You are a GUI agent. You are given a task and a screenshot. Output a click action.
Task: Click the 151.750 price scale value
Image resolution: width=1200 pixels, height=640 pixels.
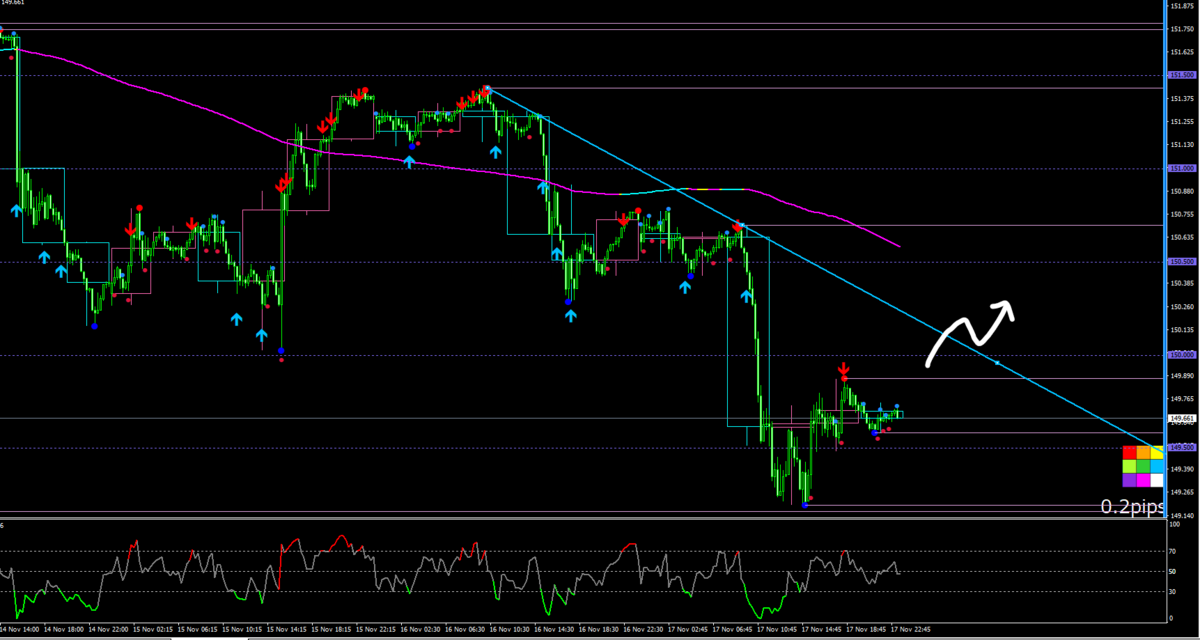pos(1182,29)
